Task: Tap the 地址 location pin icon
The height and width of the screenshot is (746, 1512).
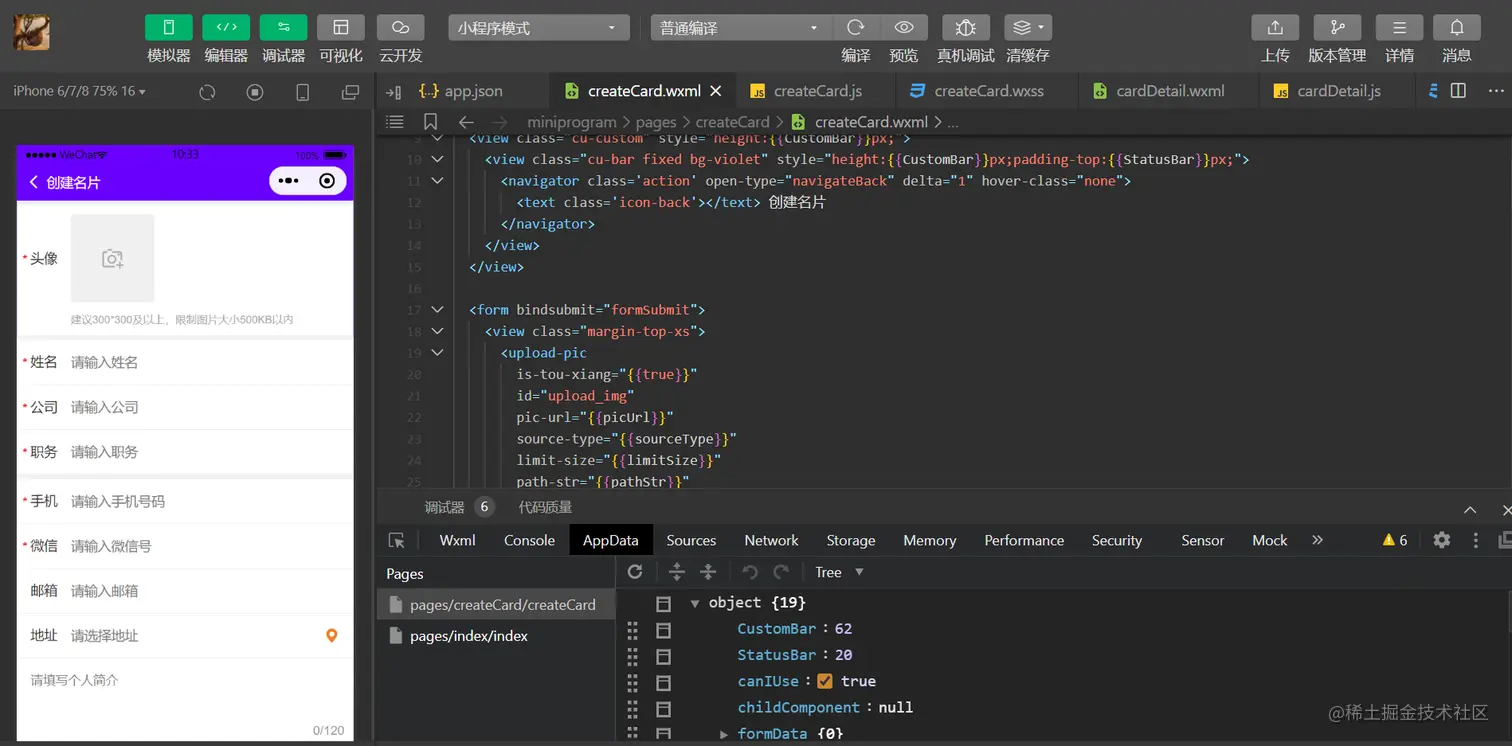Action: coord(332,636)
